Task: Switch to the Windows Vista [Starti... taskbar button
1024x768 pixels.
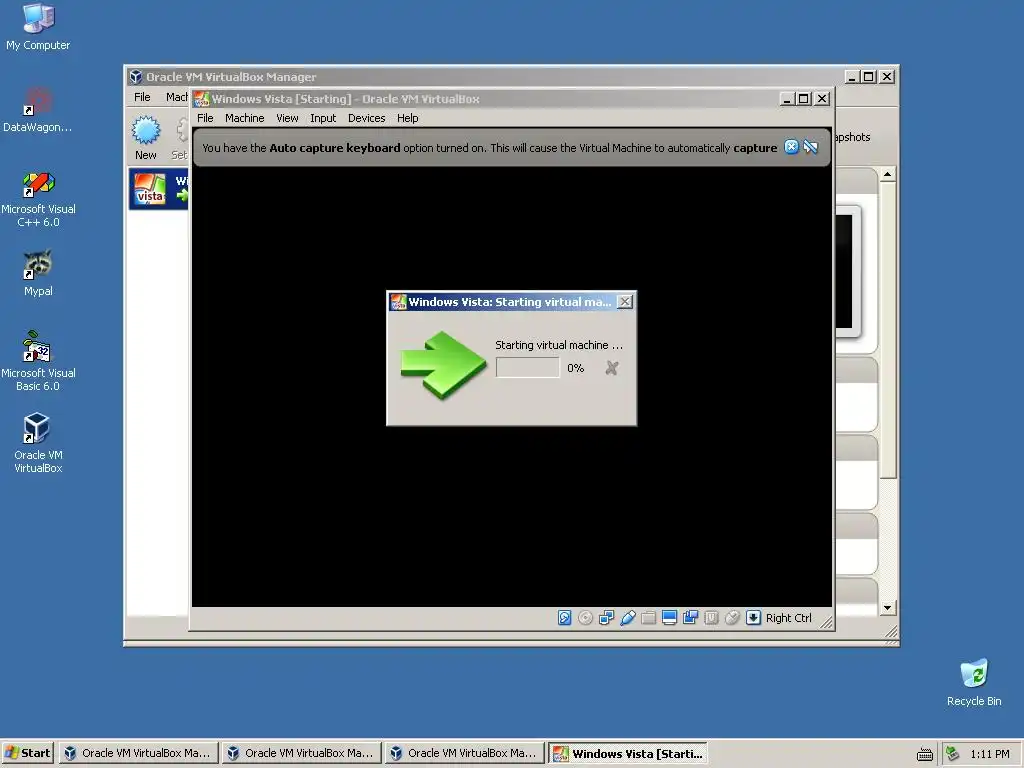Action: coord(628,753)
